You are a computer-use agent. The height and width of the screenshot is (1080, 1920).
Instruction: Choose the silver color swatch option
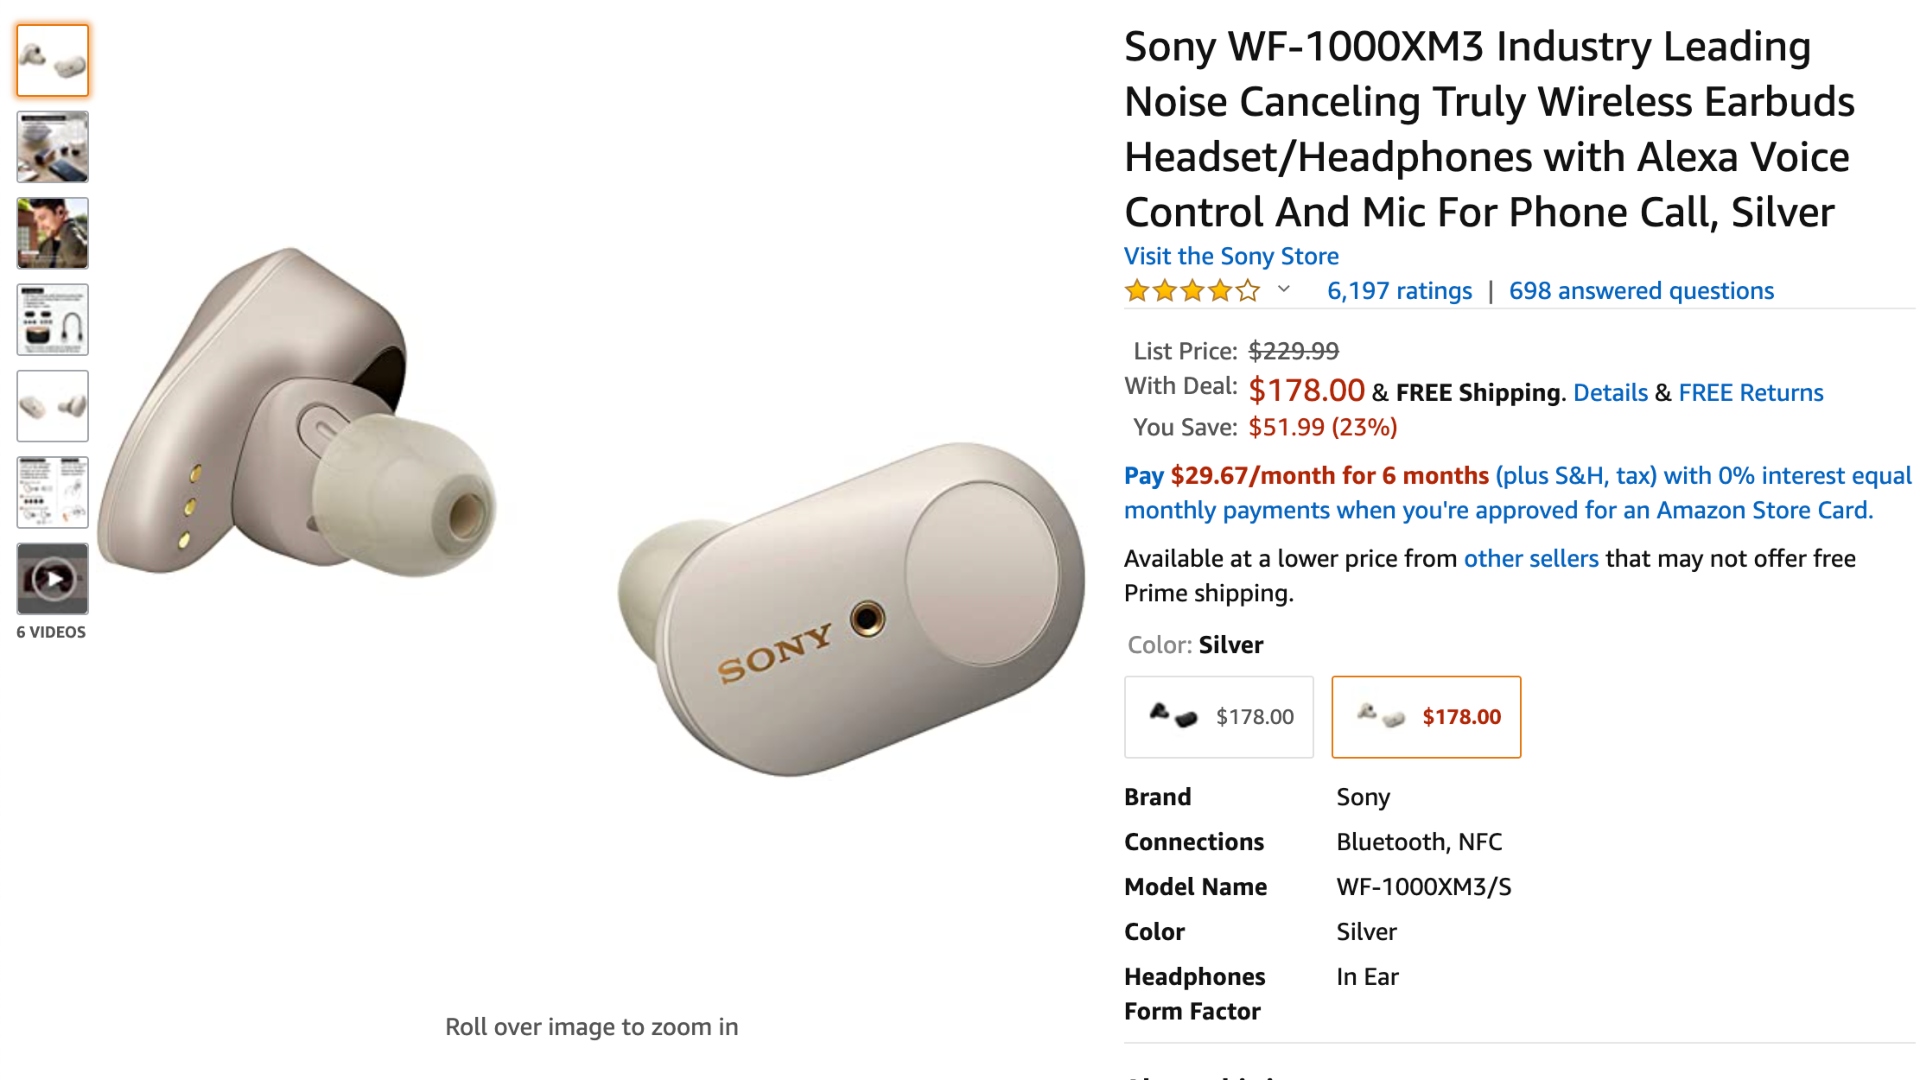pos(1426,717)
